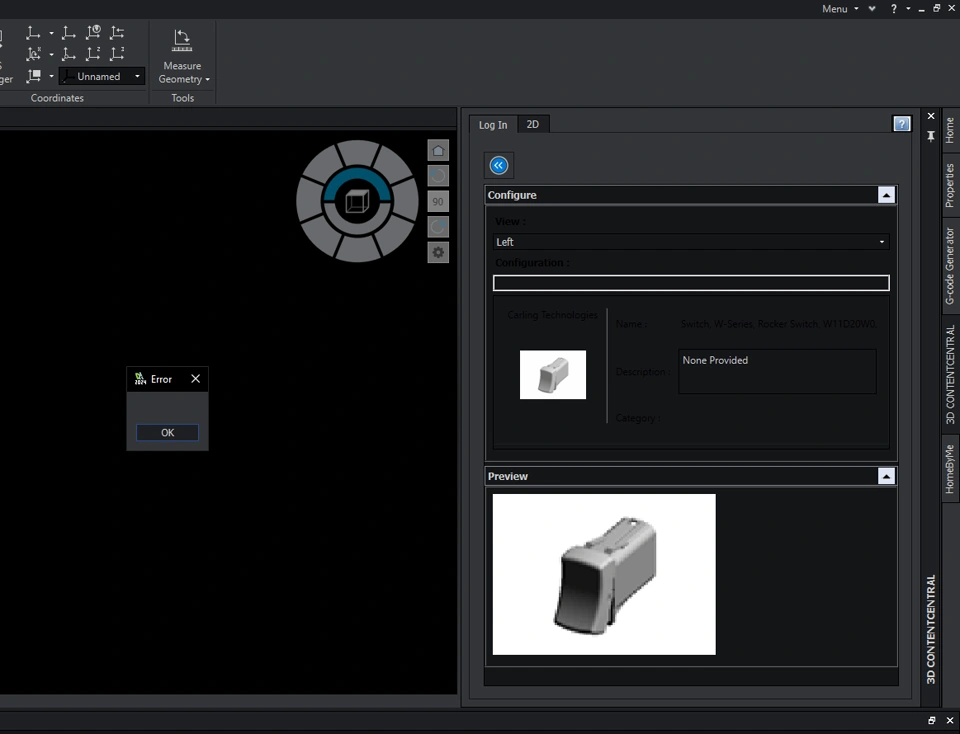Open dropdown arrow beside top-row coordinate system icon
This screenshot has height=734, width=960.
pos(51,33)
